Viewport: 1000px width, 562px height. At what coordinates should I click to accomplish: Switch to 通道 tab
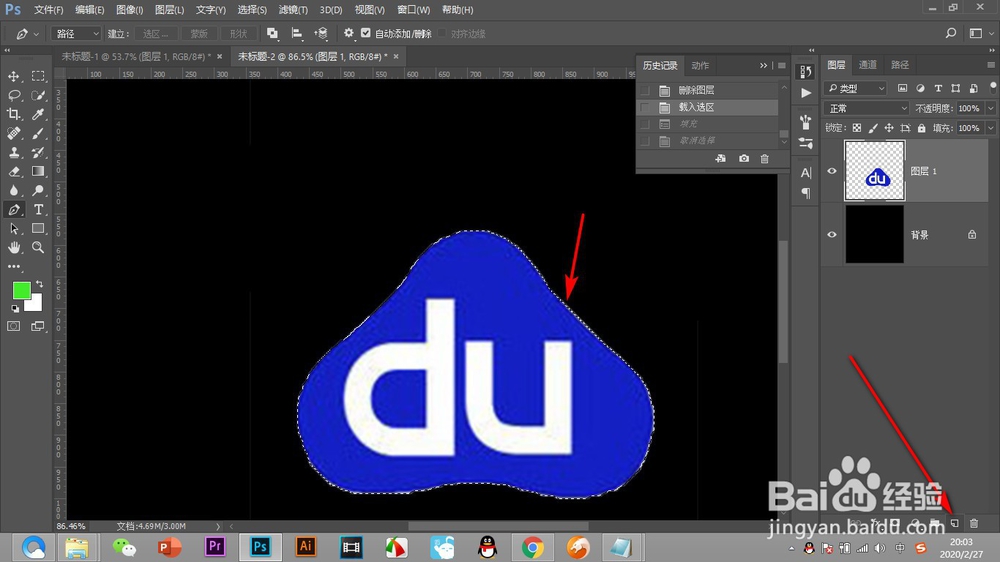(867, 64)
